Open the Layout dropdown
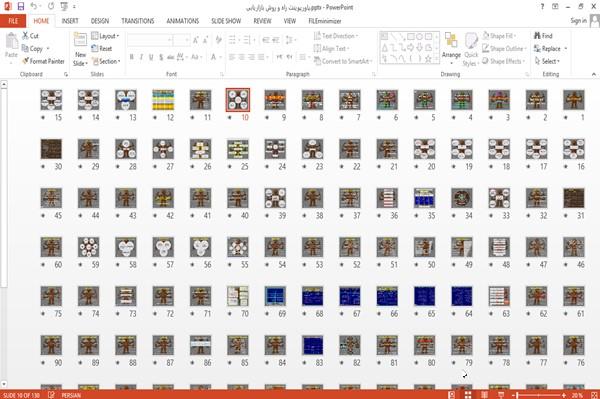The image size is (600, 399). tap(105, 36)
